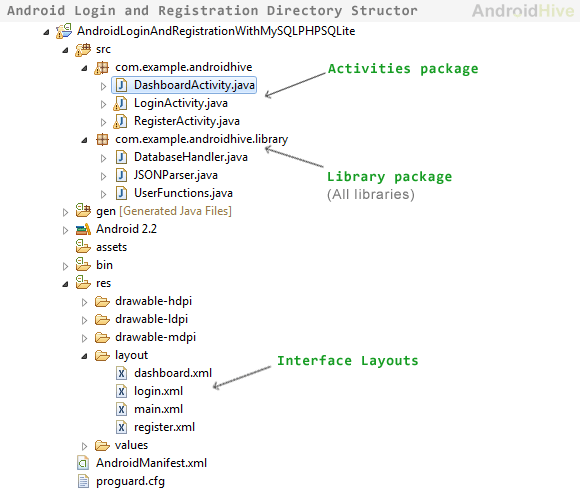Screen dimensions: 580x491
Task: Click the assets folder icon
Action: click(83, 247)
